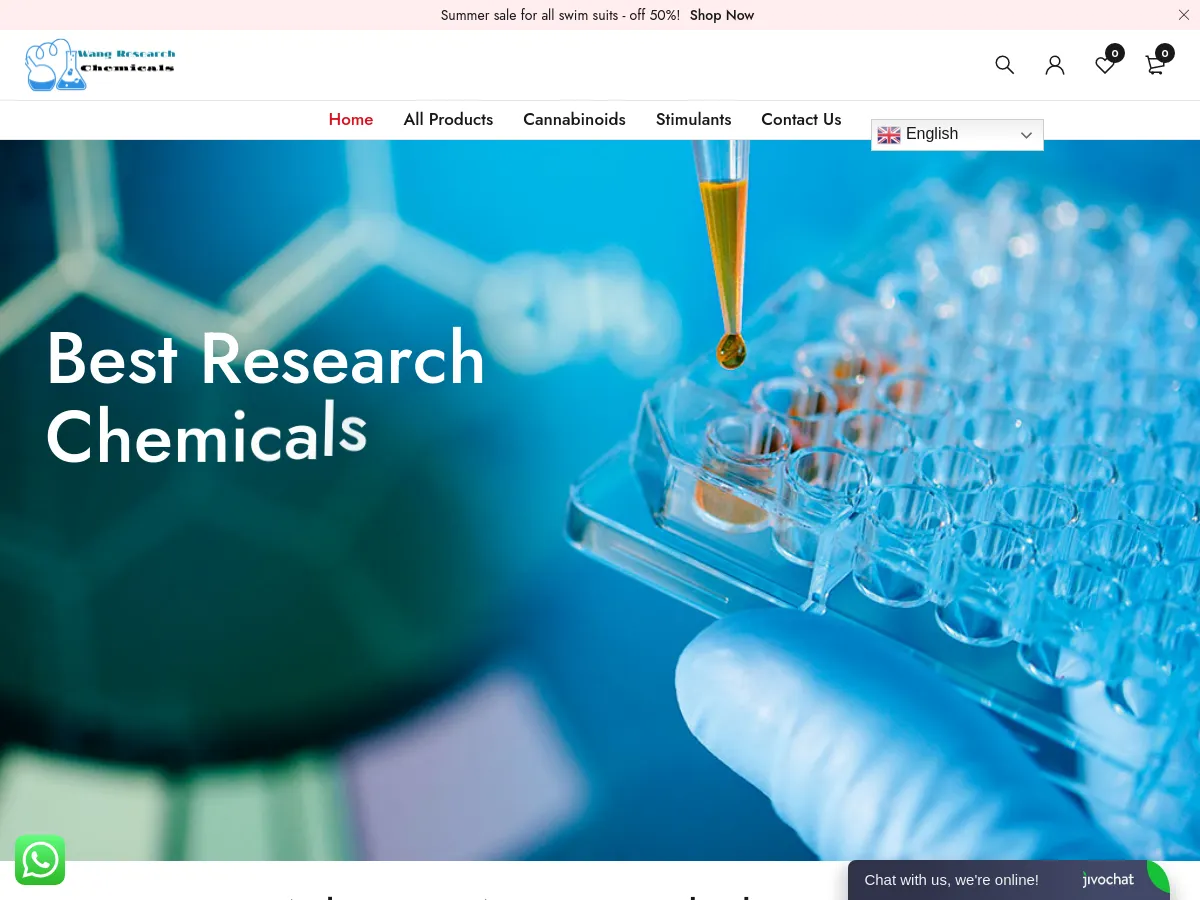The image size is (1200, 900).
Task: Click the Wang Research Chemicals logo
Action: (99, 64)
